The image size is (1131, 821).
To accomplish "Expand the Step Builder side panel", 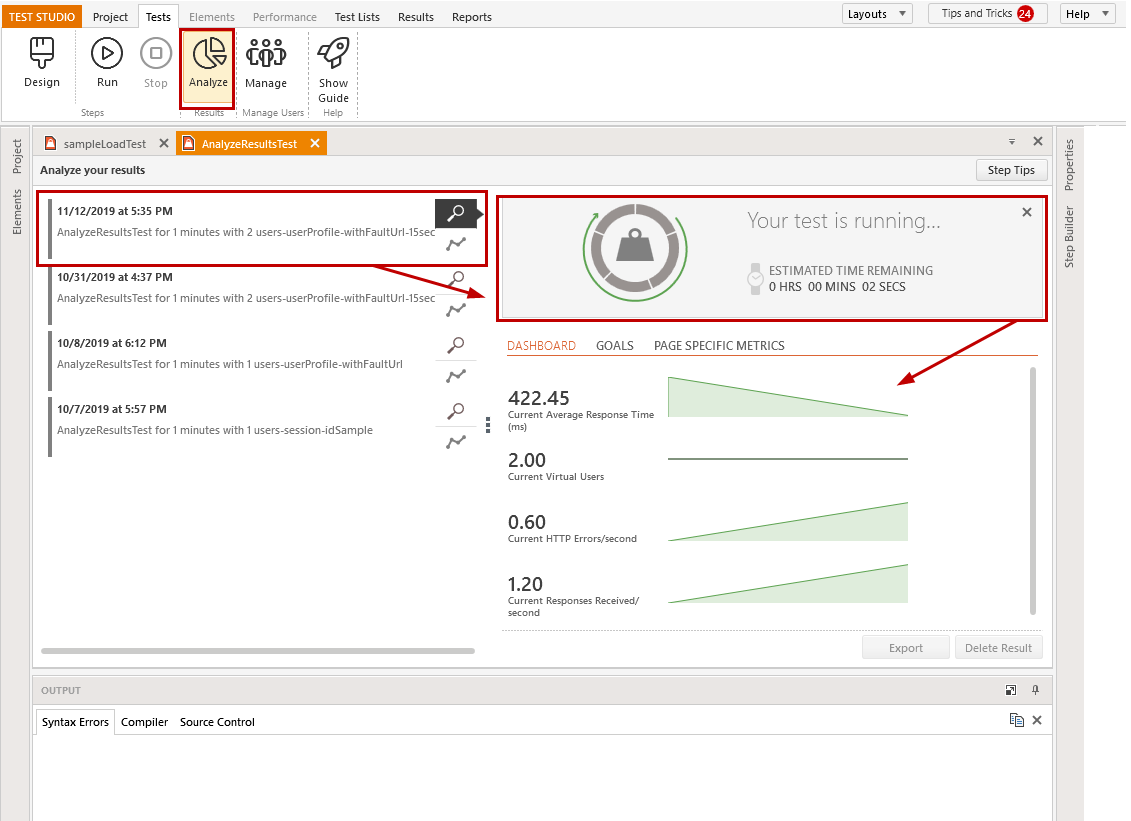I will 1069,237.
